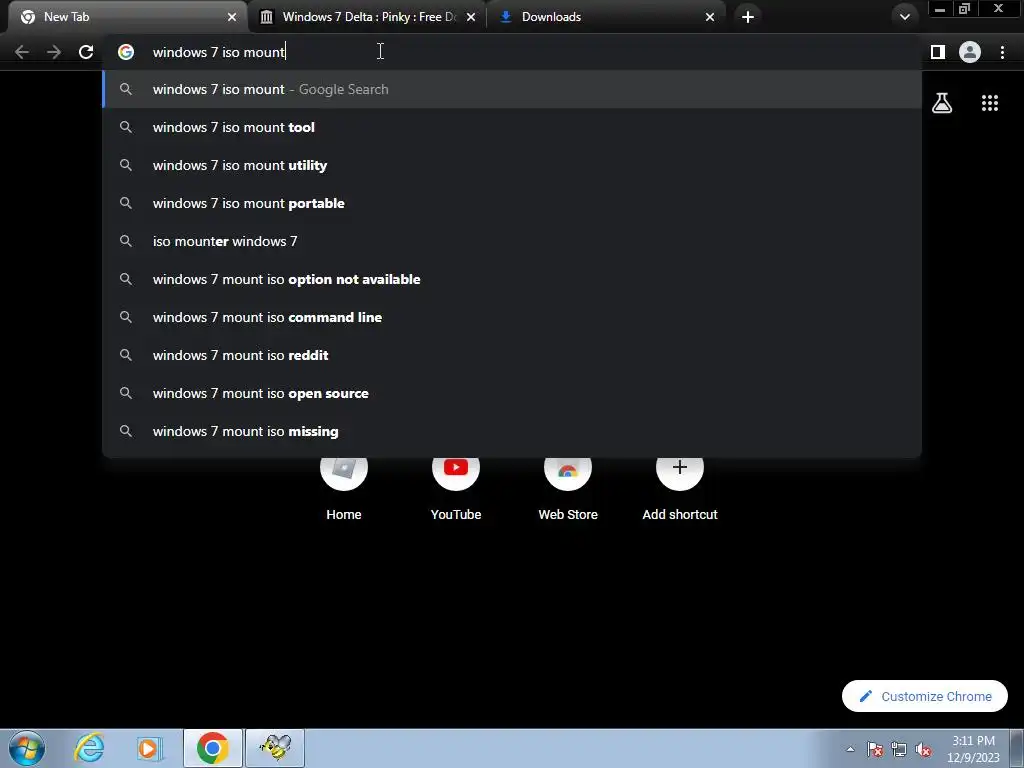
Task: Open the Home shortcut tile
Action: [344, 489]
